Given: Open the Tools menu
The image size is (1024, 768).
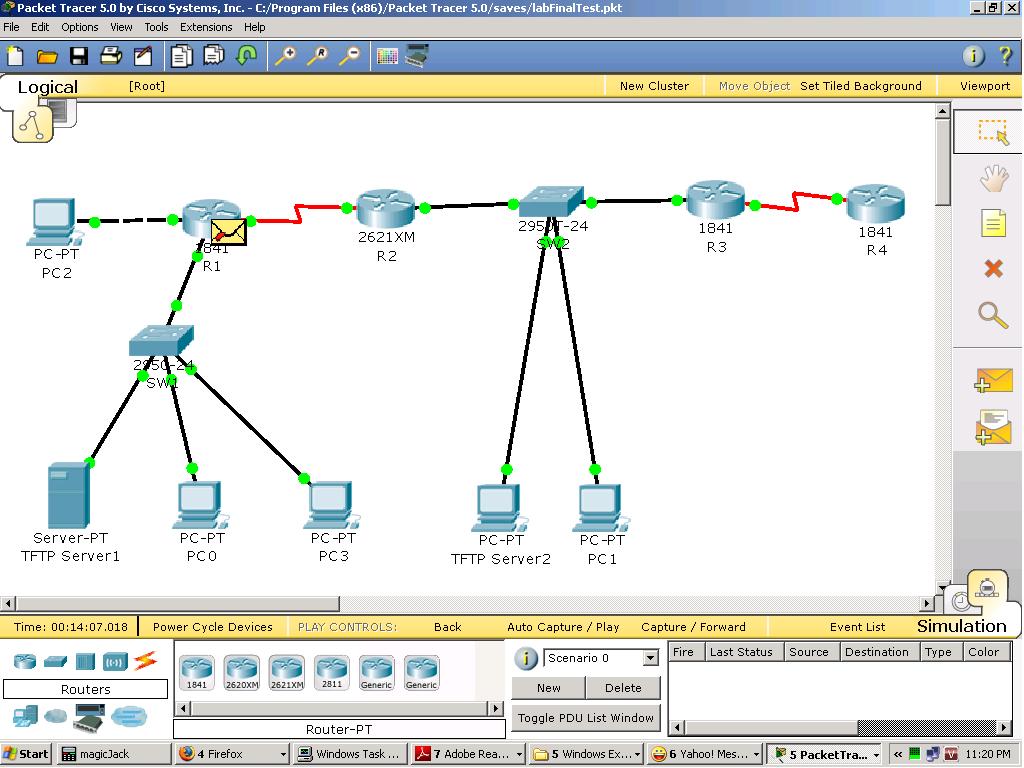Looking at the screenshot, I should pyautogui.click(x=156, y=27).
